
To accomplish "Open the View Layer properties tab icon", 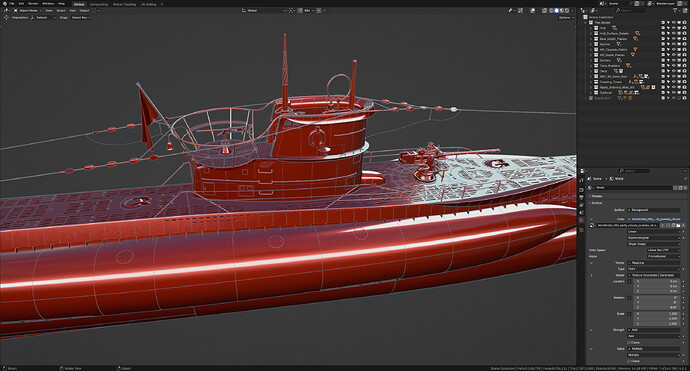I will (581, 205).
